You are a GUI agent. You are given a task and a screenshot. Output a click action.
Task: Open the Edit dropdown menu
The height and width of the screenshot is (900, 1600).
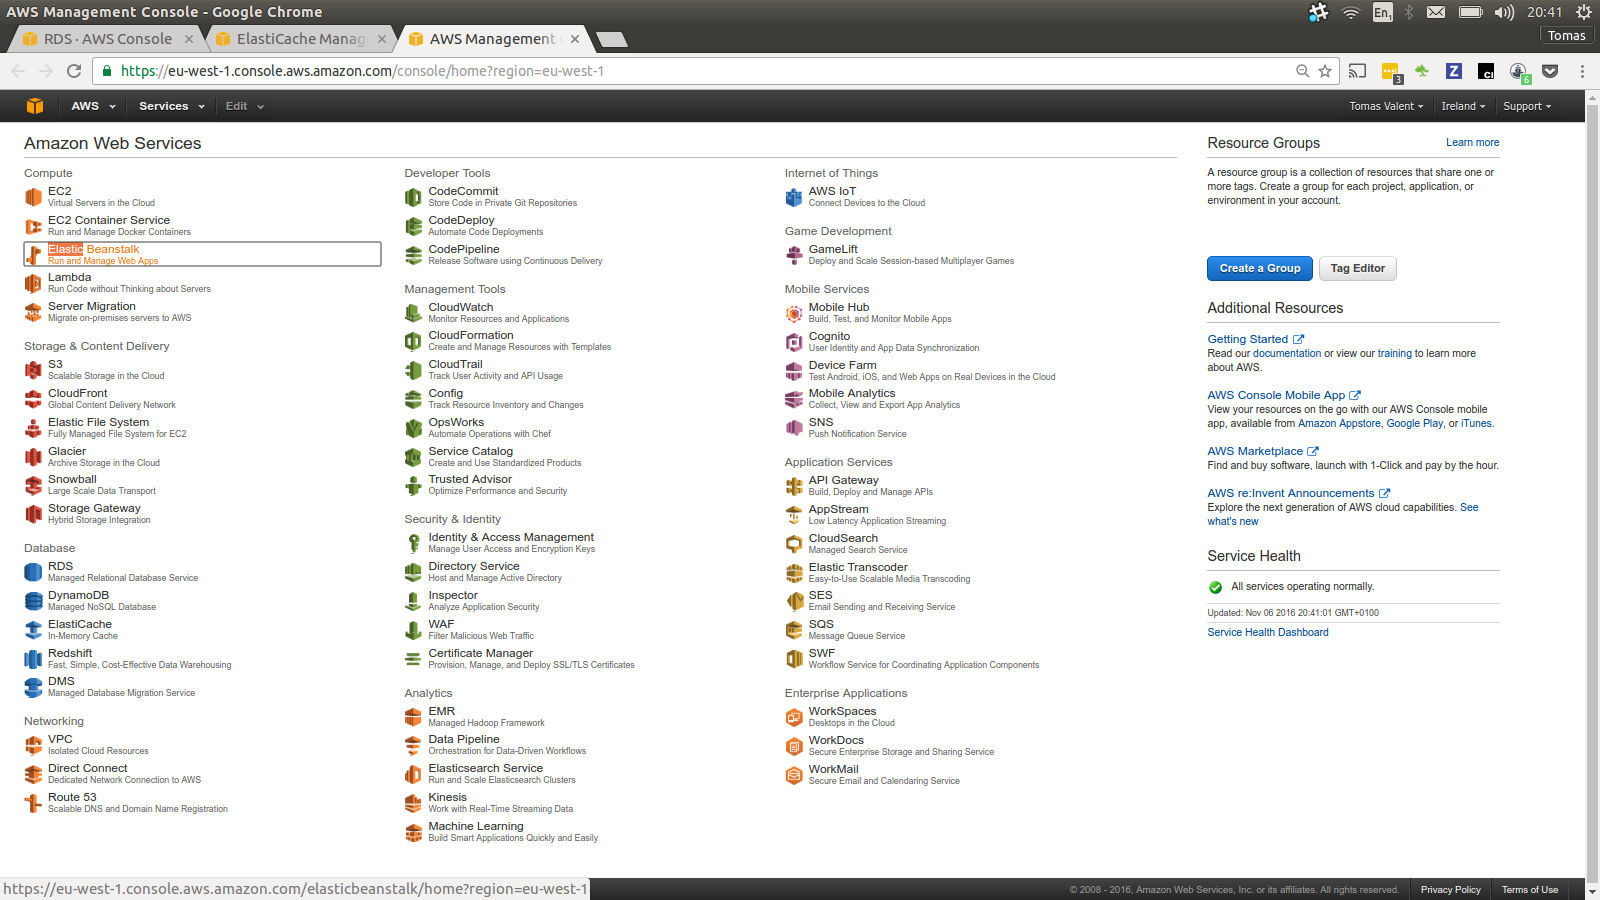[x=245, y=106]
